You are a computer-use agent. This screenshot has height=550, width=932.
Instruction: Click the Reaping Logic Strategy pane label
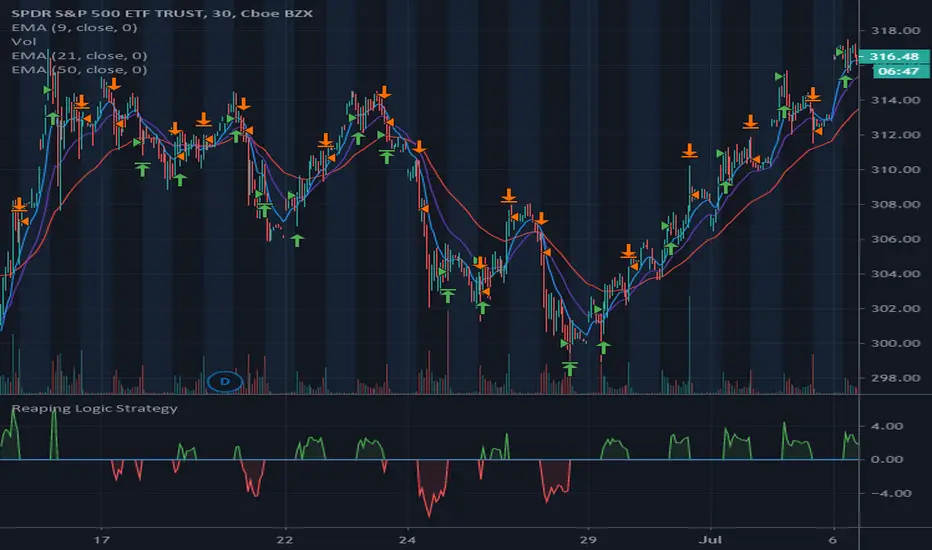(94, 408)
